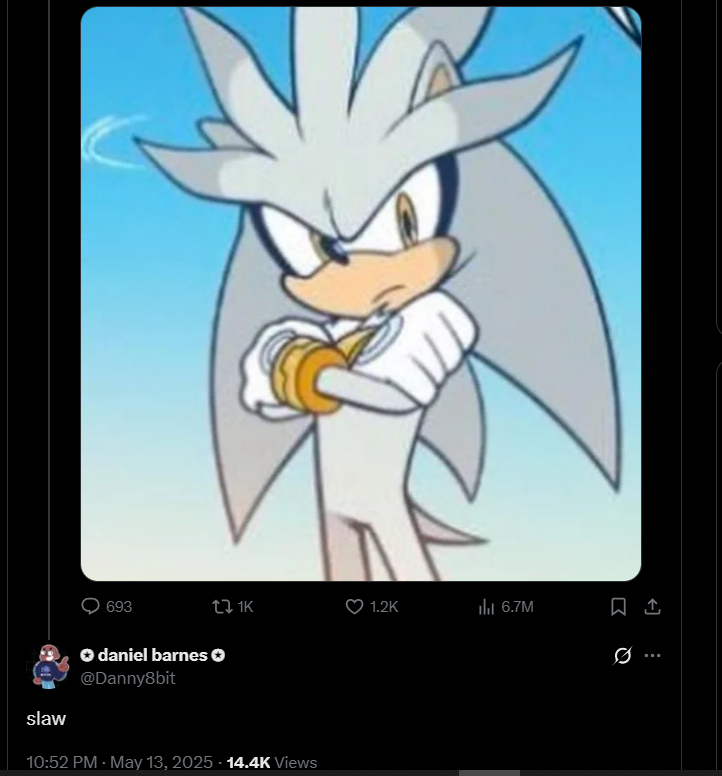Open view analytics bar-chart icon
Image resolution: width=722 pixels, height=776 pixels.
[x=486, y=607]
